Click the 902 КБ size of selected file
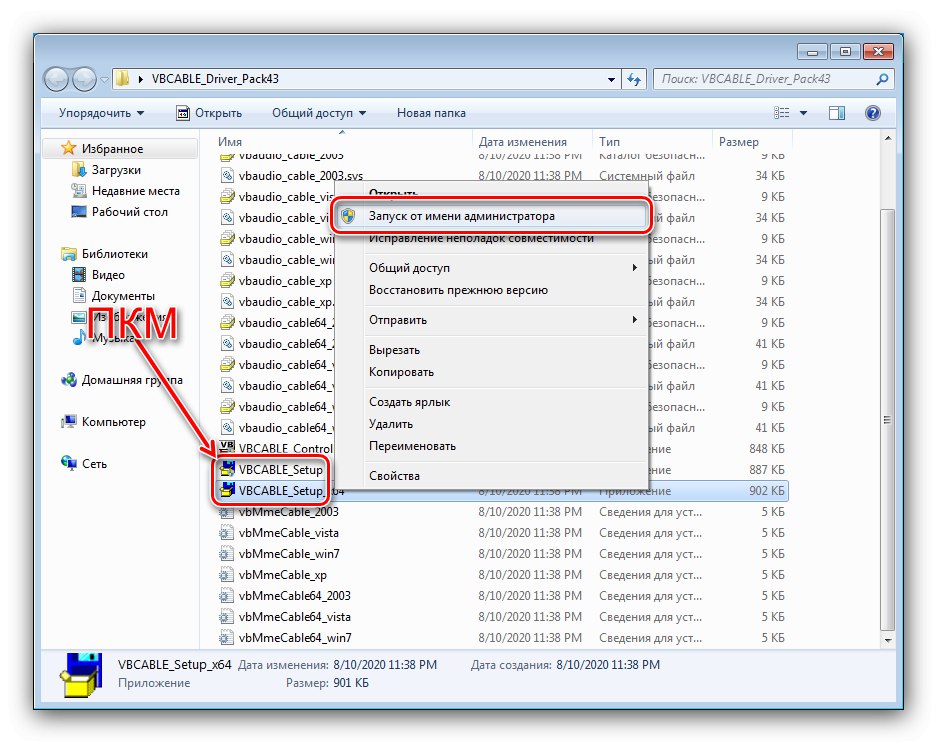Screen dimensions: 937x743 [767, 491]
